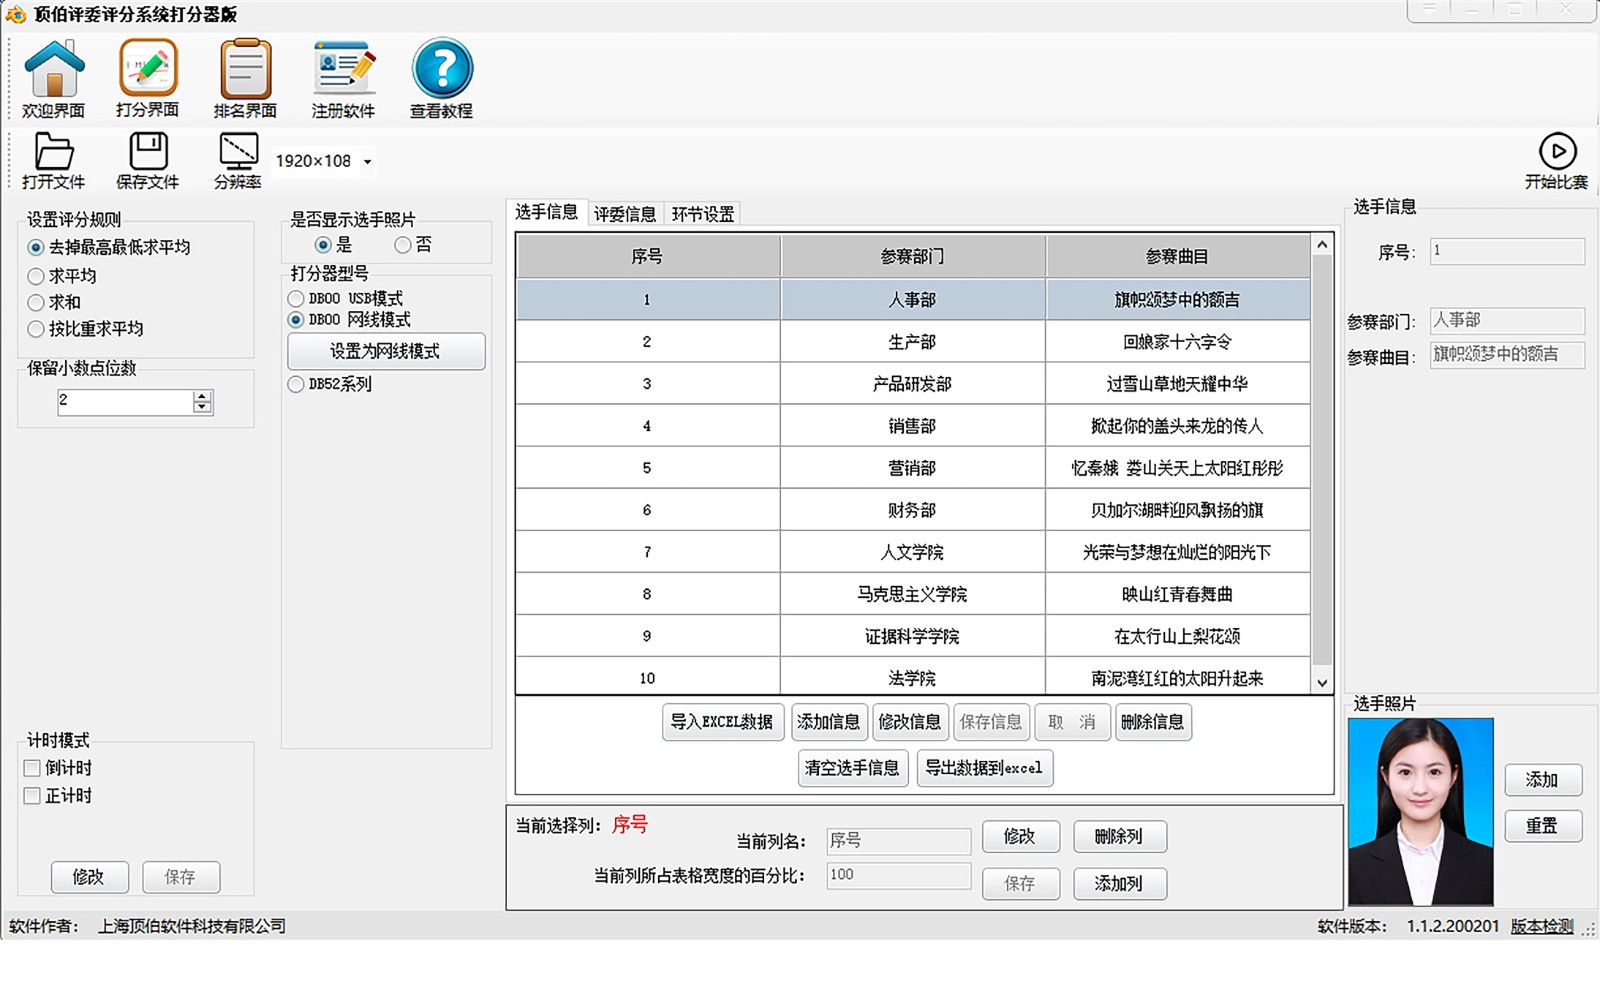Viewport: 1600px width, 988px height.
Task: Enable the 倒计时 checkbox
Action: tap(32, 768)
